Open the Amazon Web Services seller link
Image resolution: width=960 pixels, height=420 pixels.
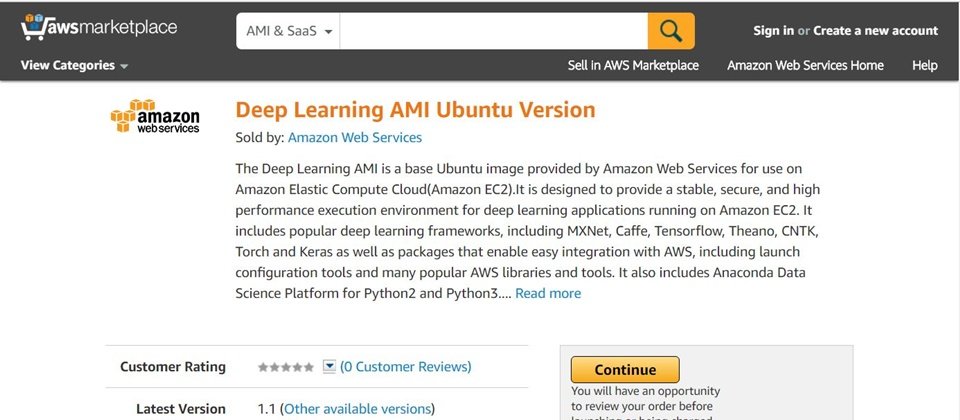[x=355, y=138]
